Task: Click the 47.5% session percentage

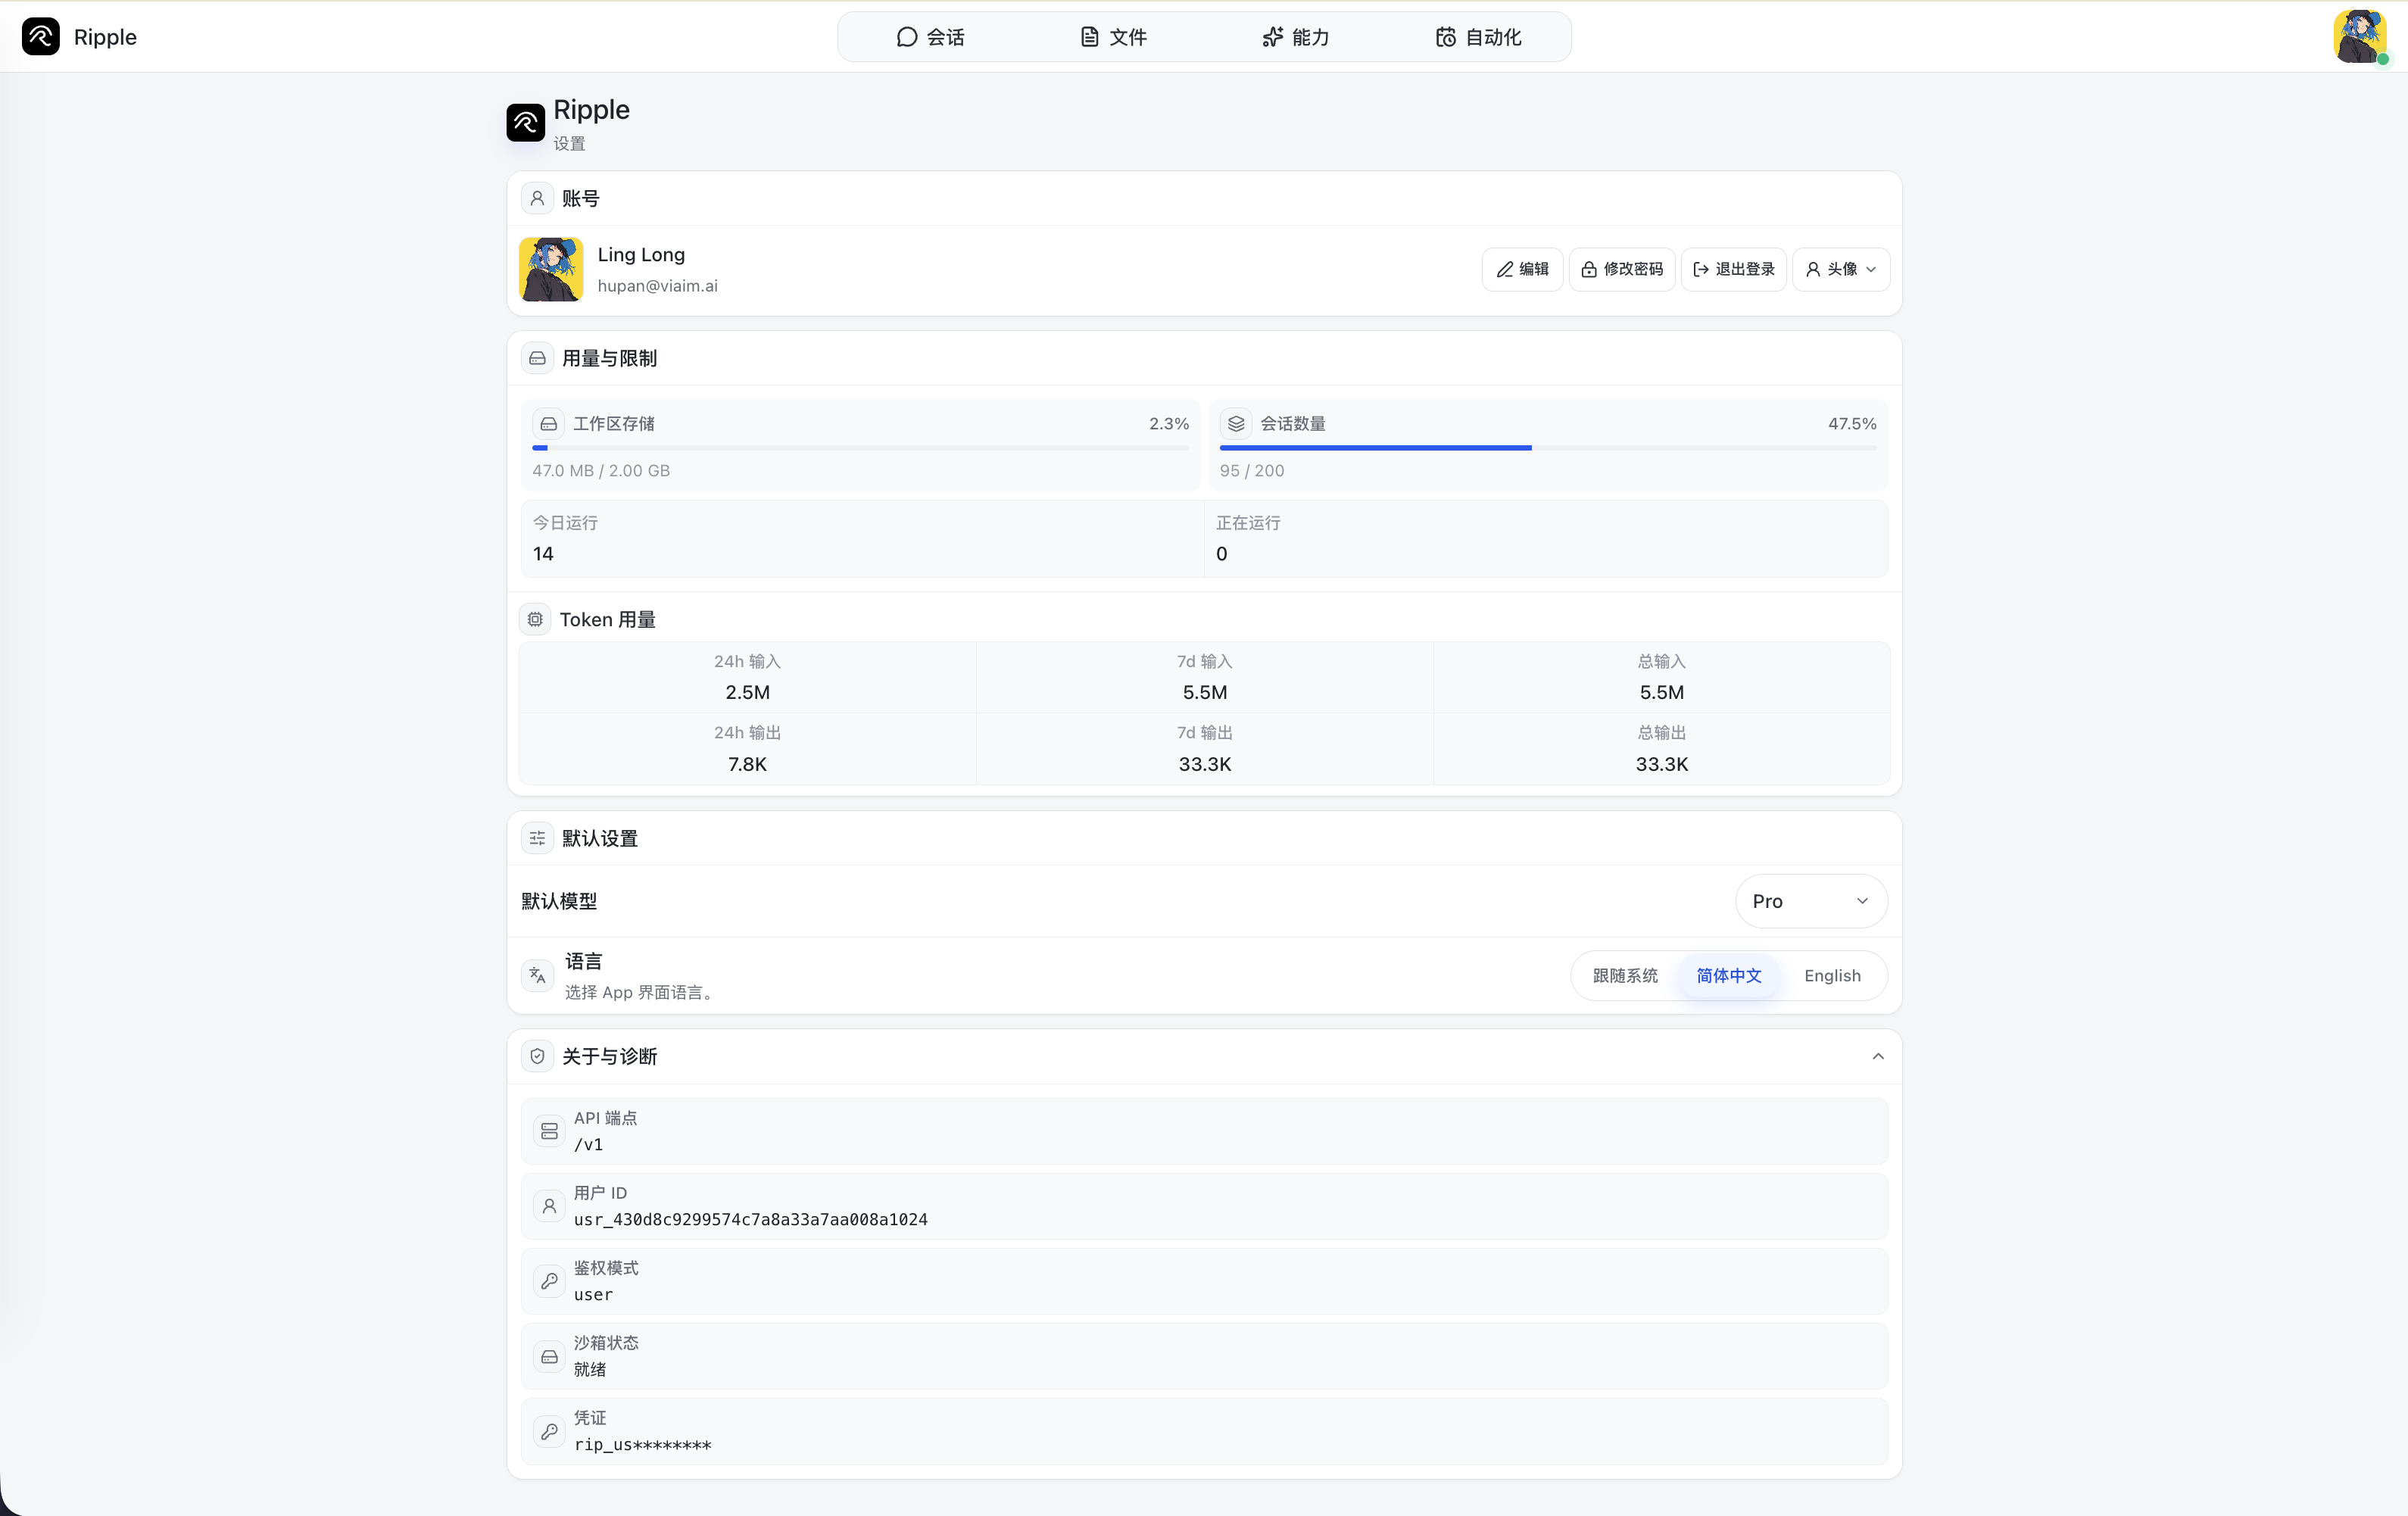Action: click(1852, 424)
